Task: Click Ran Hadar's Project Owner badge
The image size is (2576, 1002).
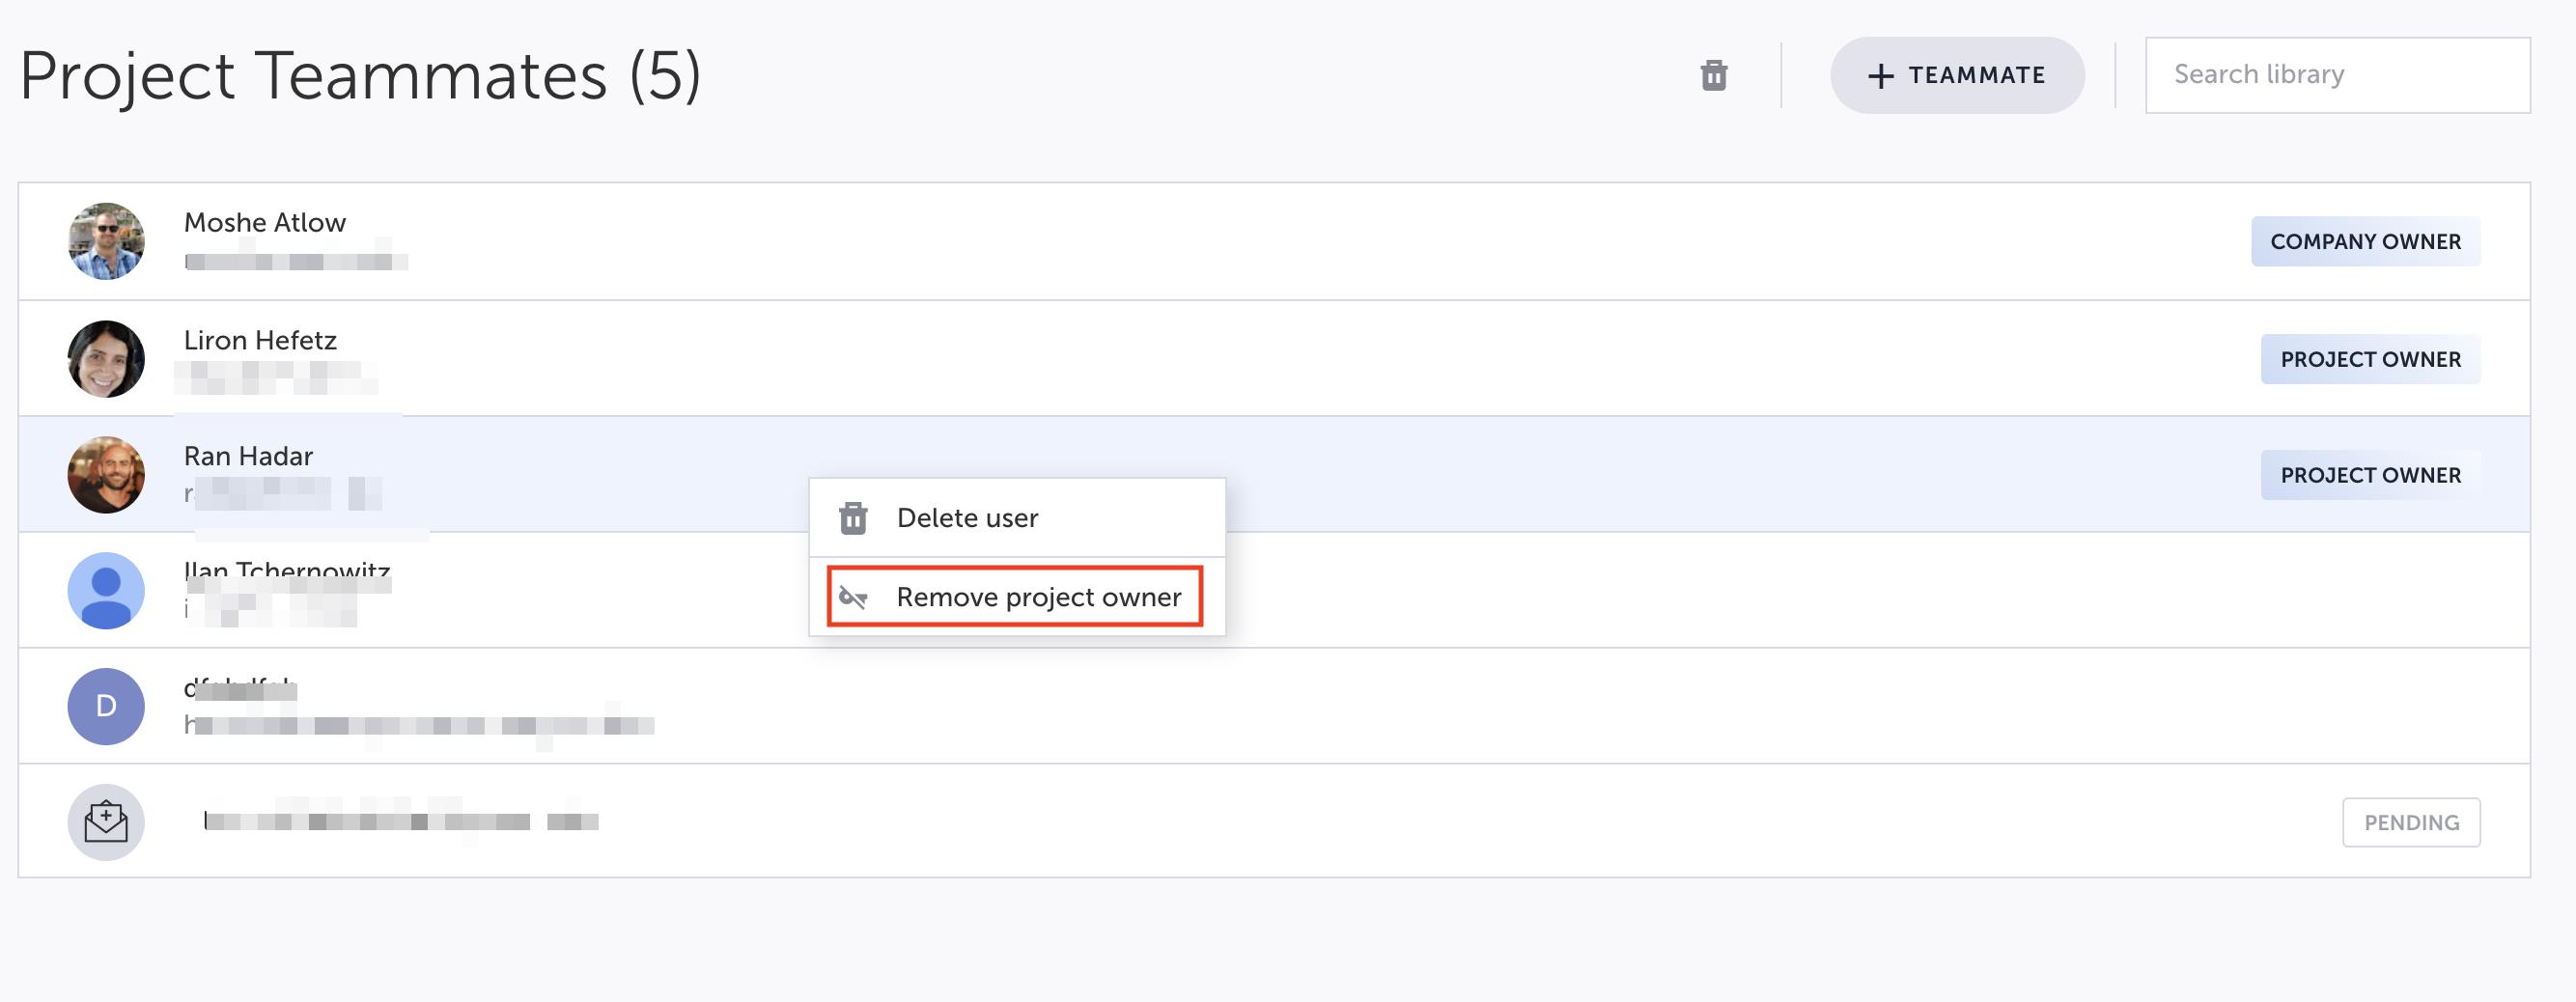Action: (2370, 476)
